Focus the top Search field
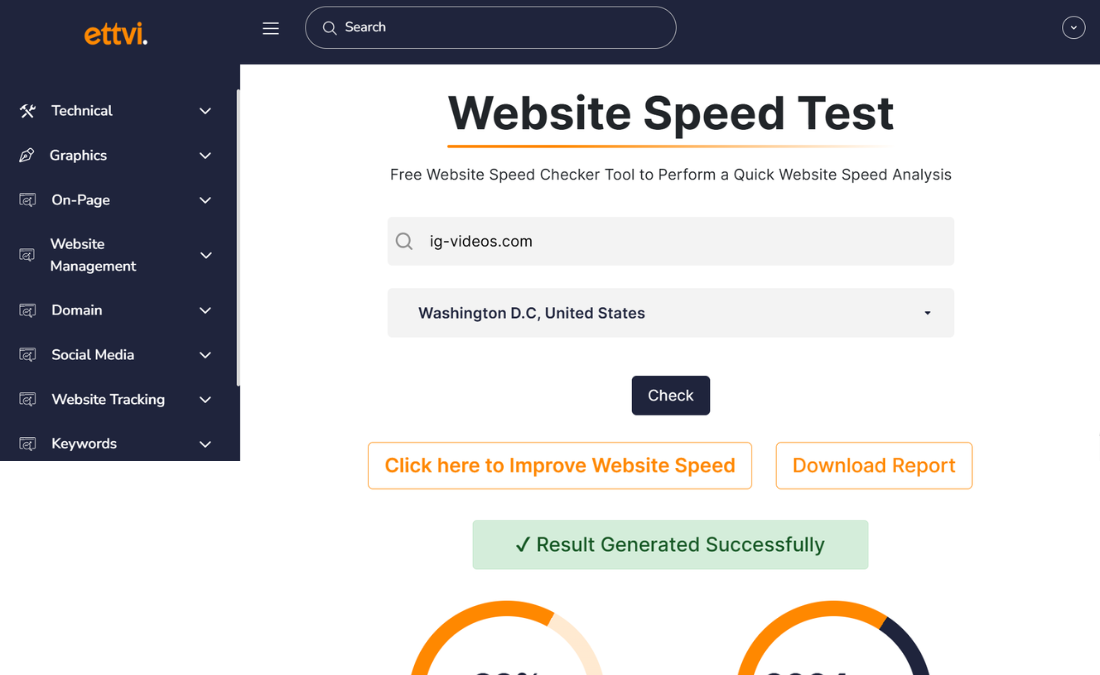This screenshot has width=1100, height=675. point(490,27)
